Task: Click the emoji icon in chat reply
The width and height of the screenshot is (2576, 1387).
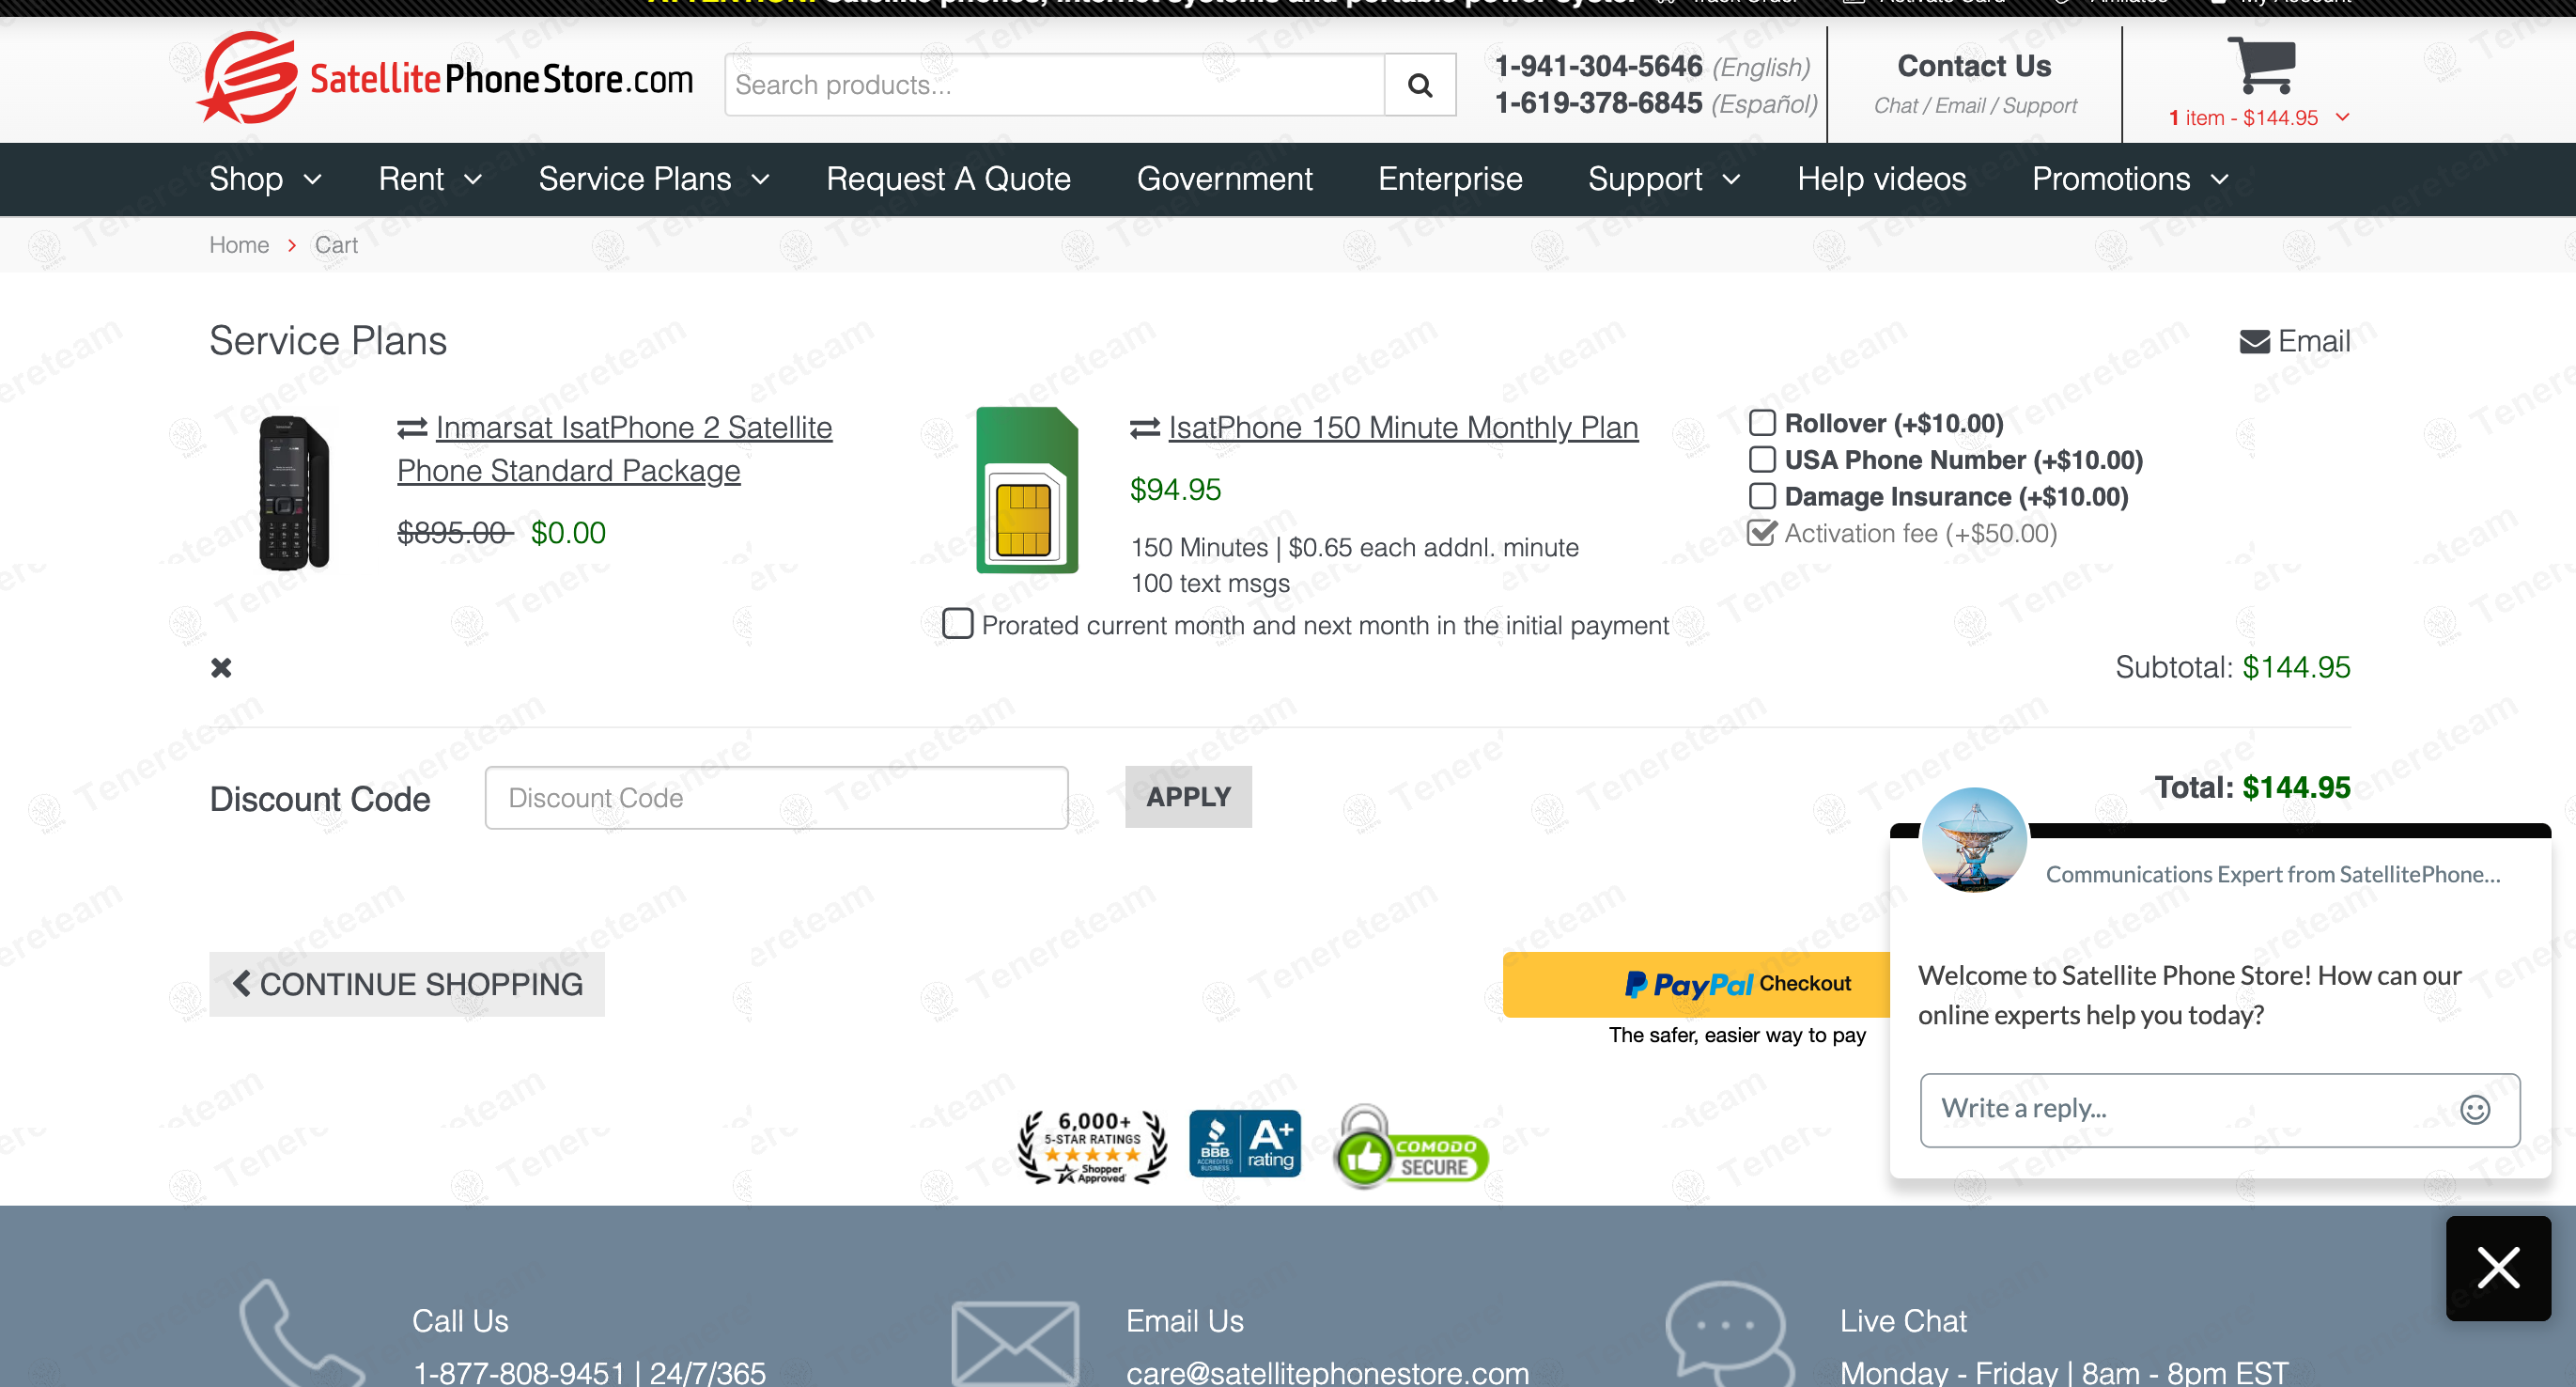Action: pos(2474,1109)
